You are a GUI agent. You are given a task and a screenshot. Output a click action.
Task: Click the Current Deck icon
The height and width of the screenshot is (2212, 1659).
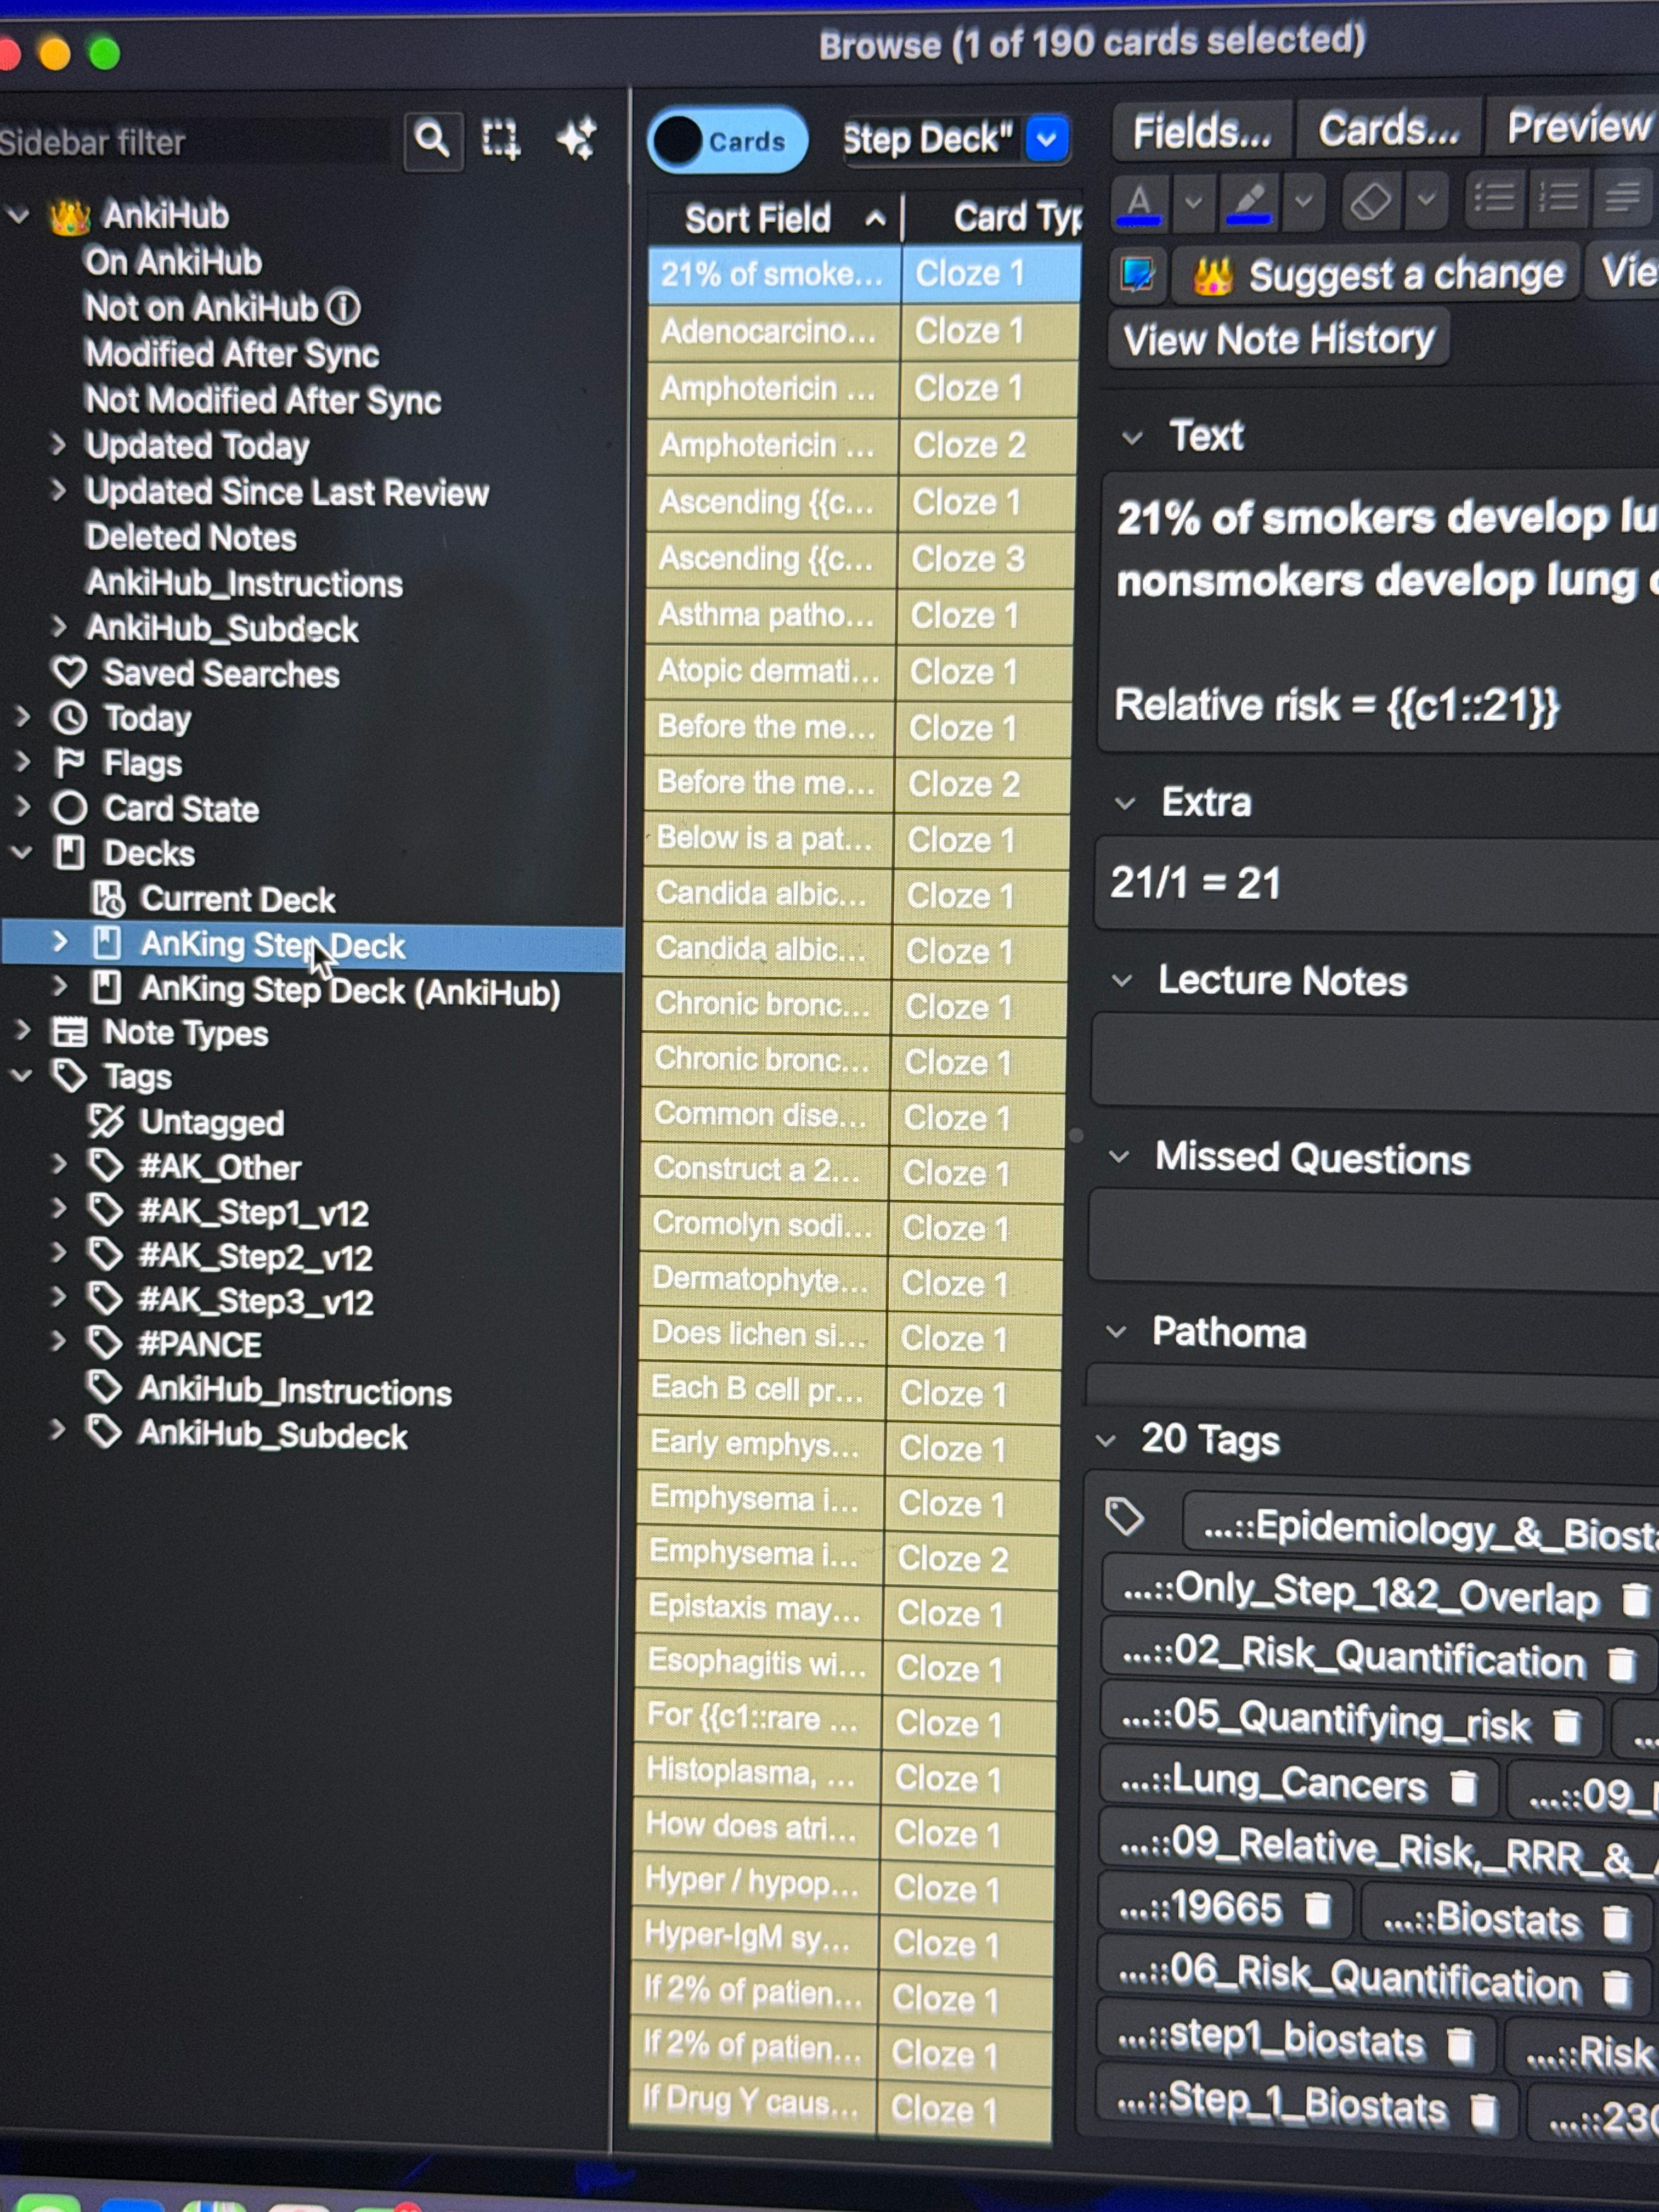point(107,899)
